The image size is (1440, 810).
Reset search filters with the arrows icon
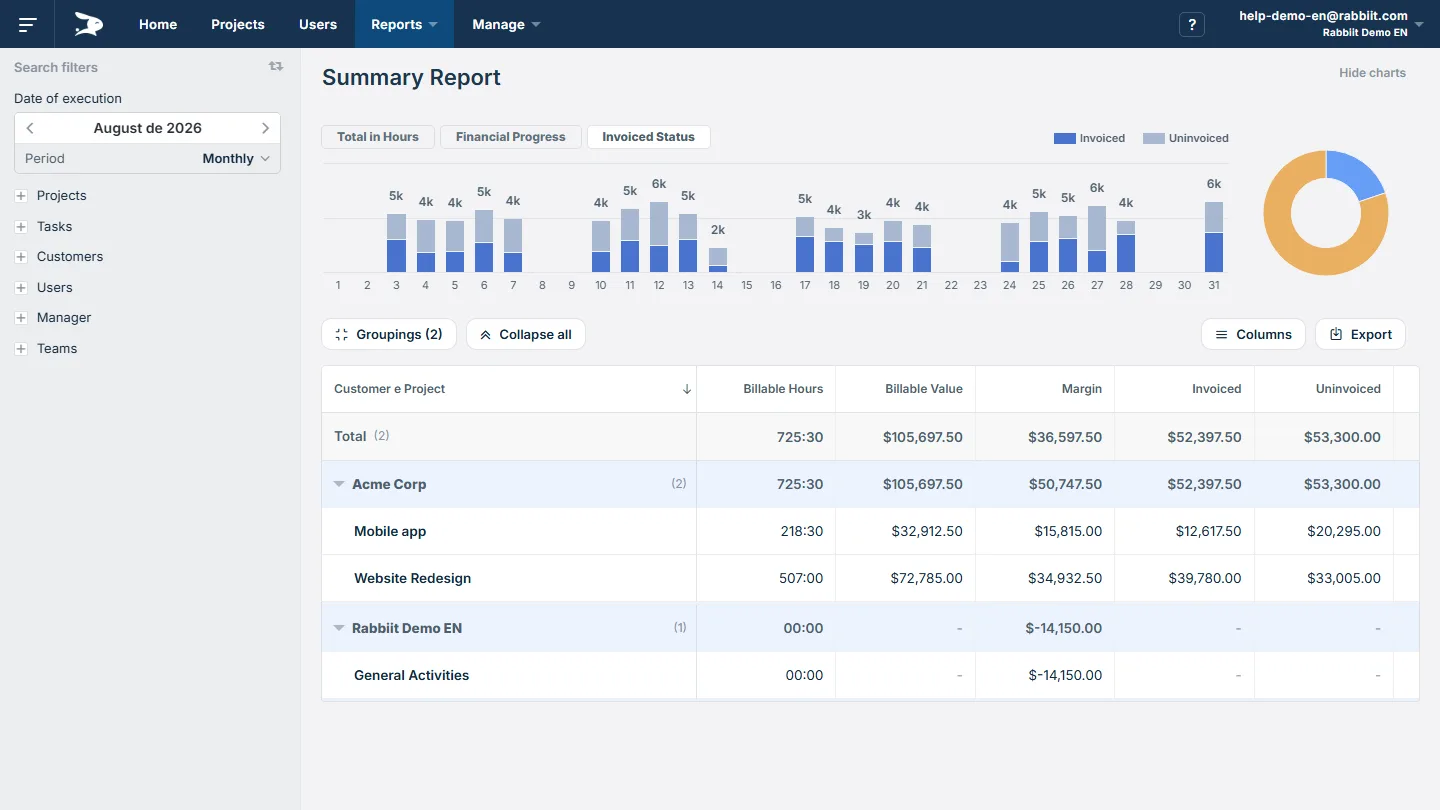276,66
